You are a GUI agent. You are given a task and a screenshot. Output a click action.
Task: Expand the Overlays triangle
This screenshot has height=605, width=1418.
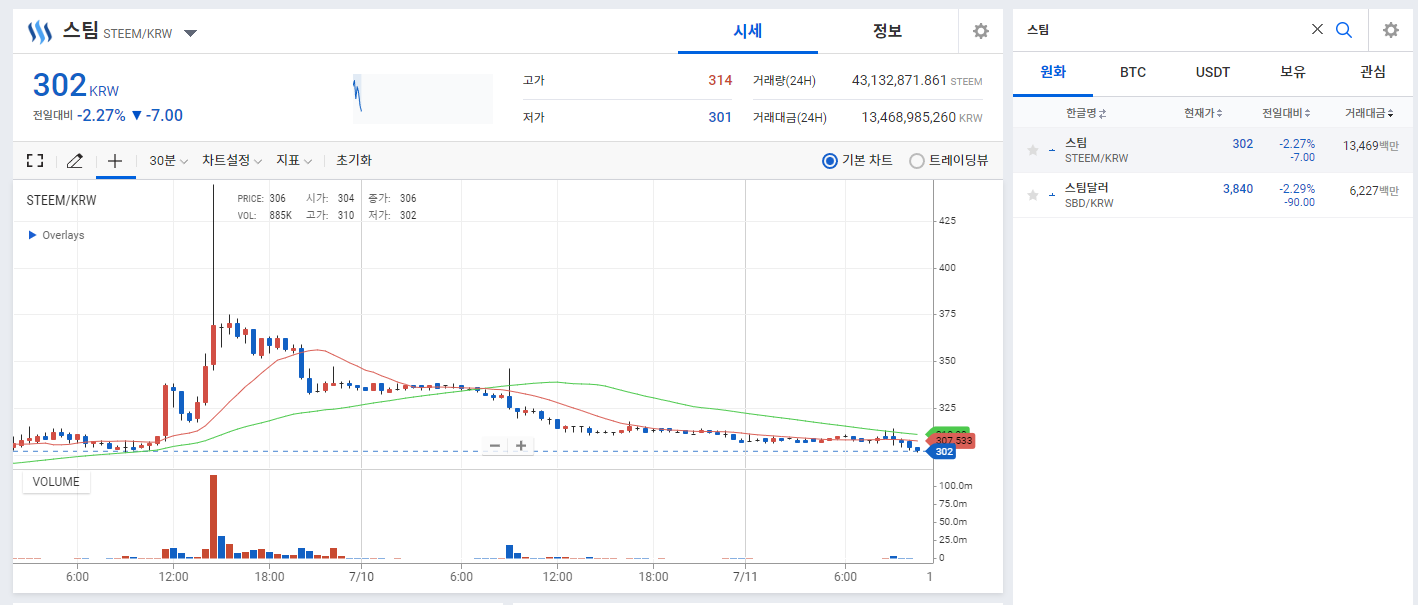(x=32, y=235)
